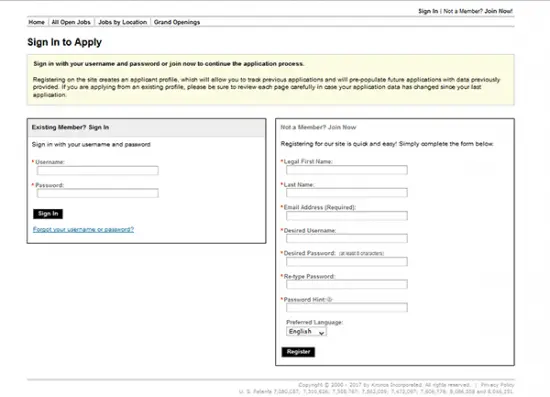Open All Open Jobs menu item
Viewport: 550px width, 397px height.
[71, 22]
